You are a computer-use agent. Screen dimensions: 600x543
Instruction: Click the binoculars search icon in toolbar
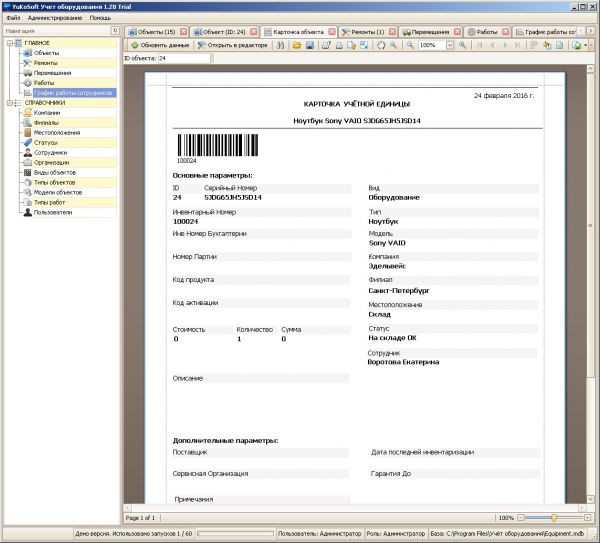282,46
